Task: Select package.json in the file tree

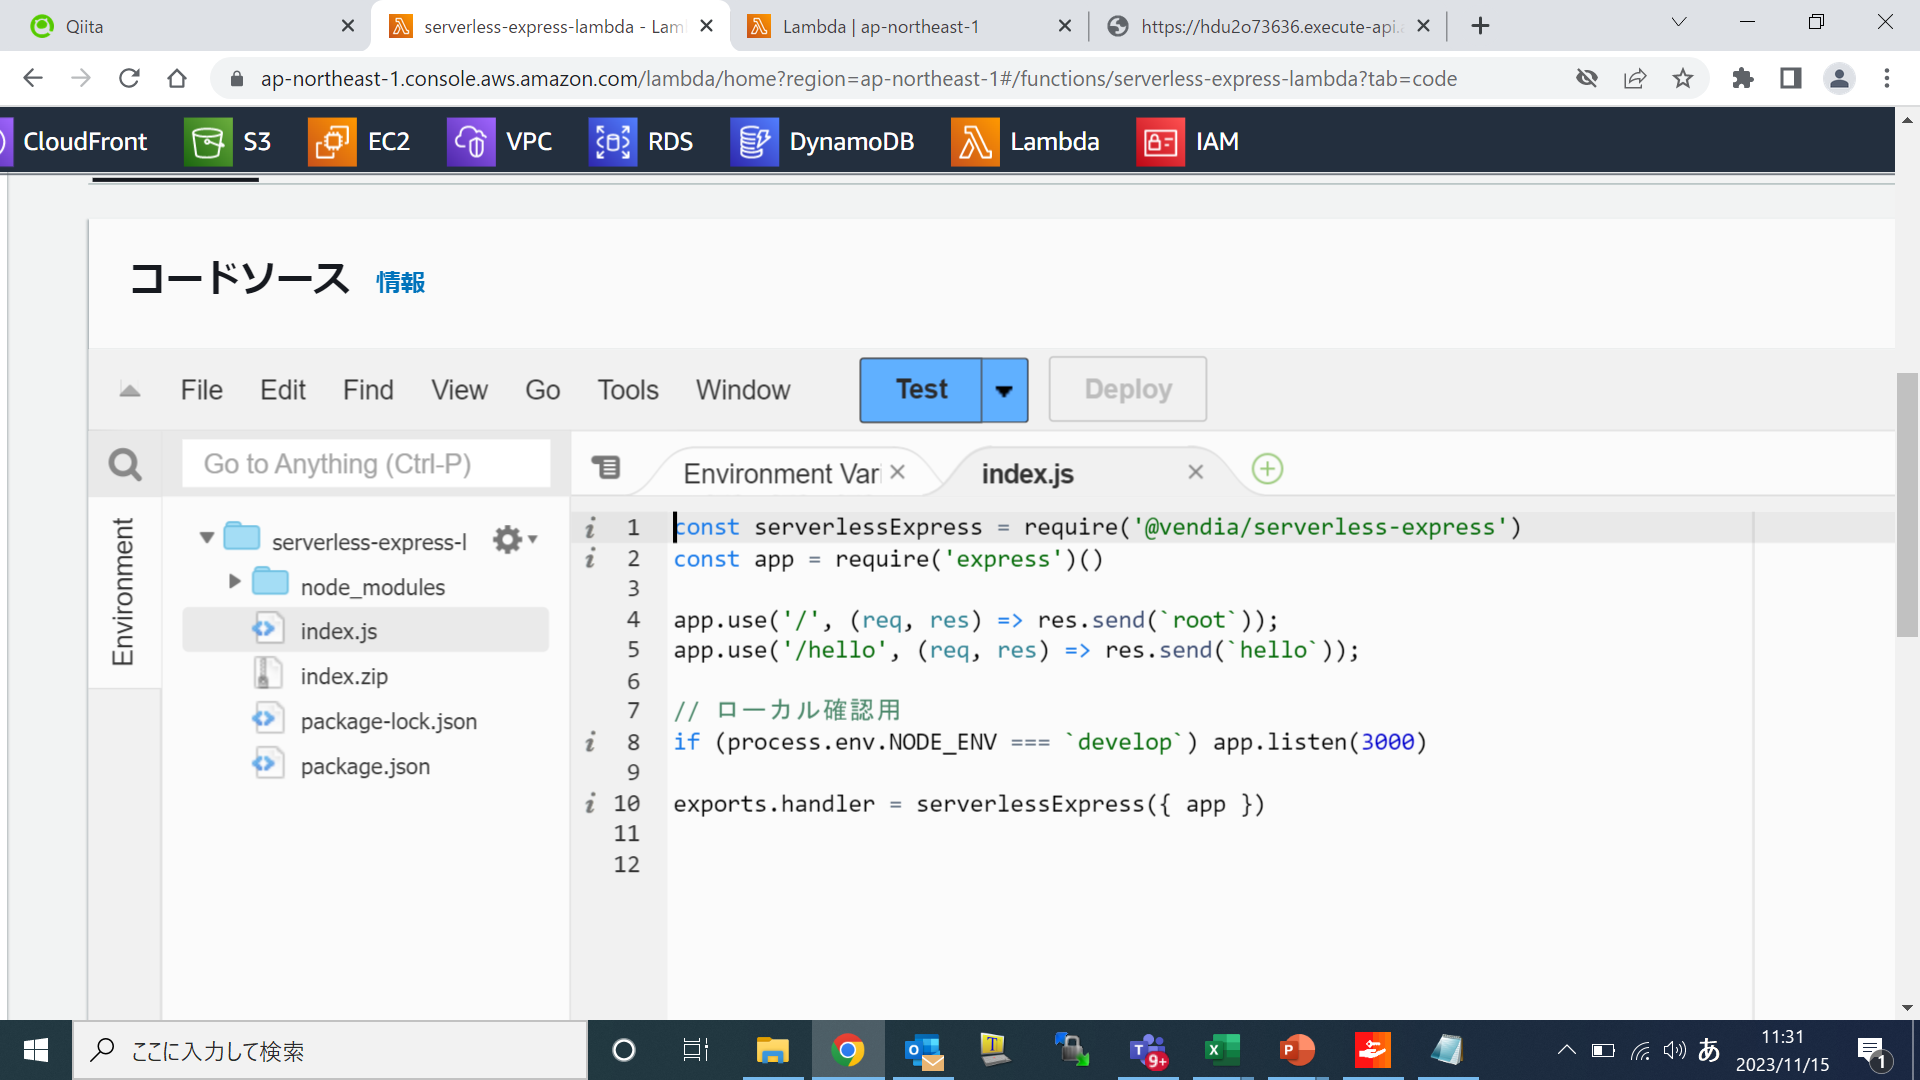Action: click(365, 766)
